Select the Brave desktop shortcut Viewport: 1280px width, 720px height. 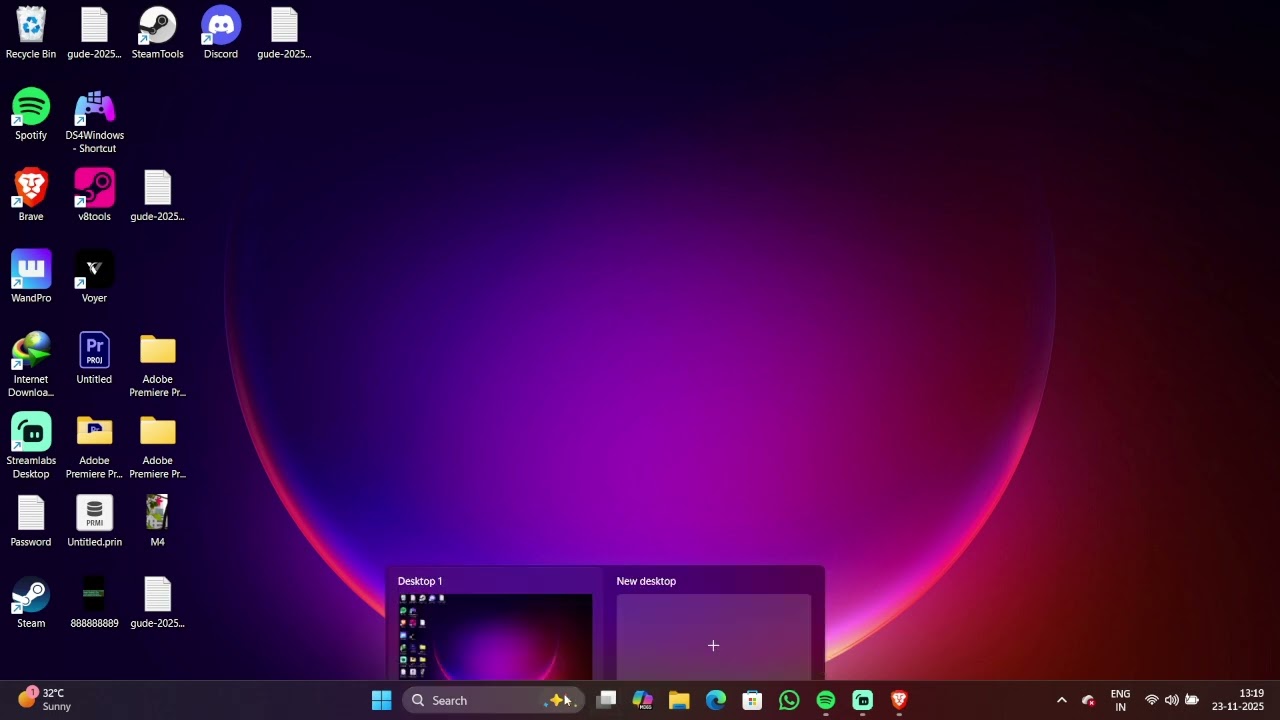[x=31, y=196]
